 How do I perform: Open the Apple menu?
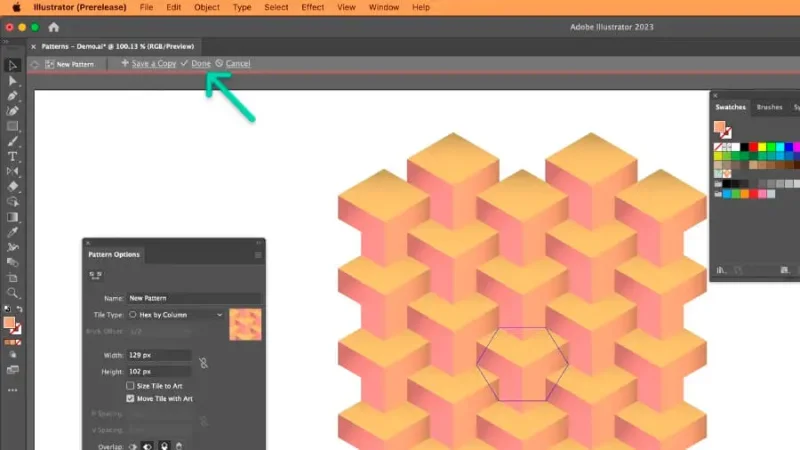16,7
